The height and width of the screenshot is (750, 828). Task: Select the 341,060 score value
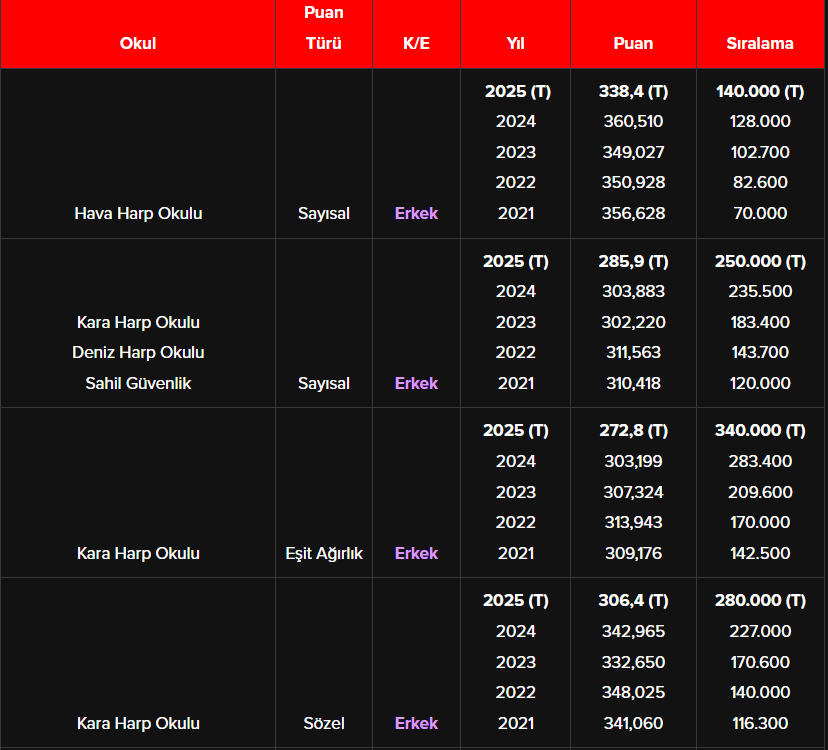(633, 724)
